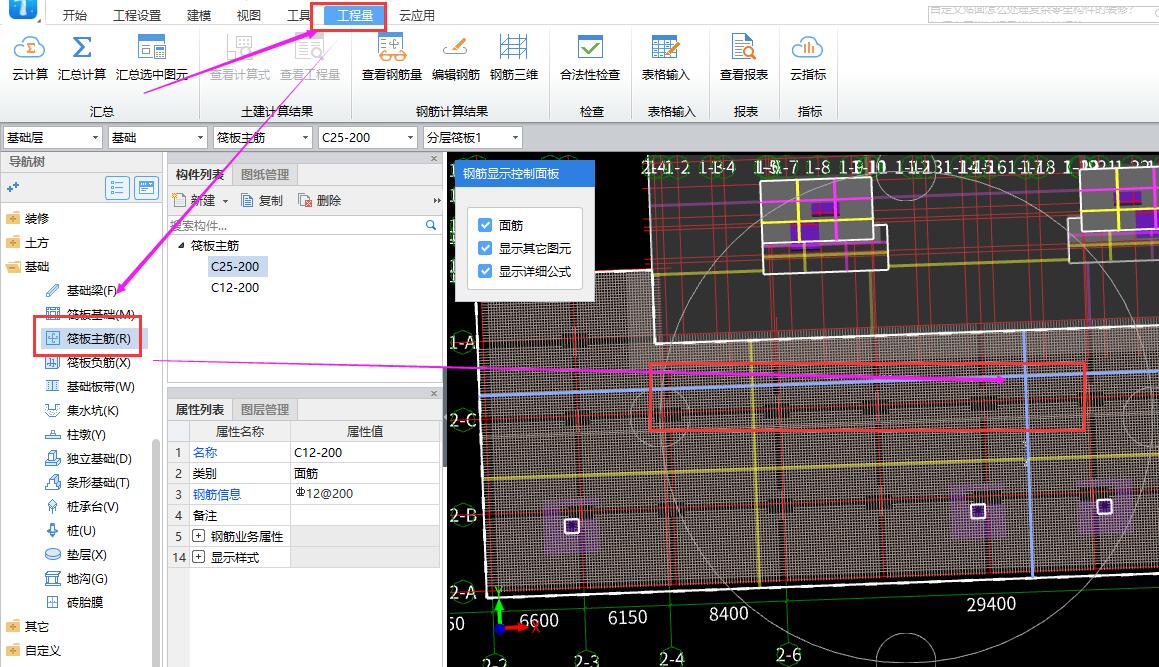Open the 开始 ribbon tab
1159x667 pixels.
coord(75,15)
